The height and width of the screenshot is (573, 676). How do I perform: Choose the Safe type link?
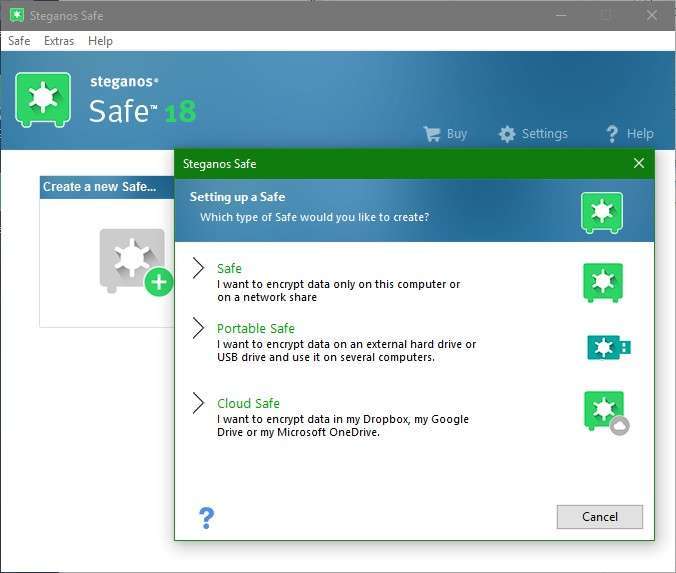coord(229,269)
